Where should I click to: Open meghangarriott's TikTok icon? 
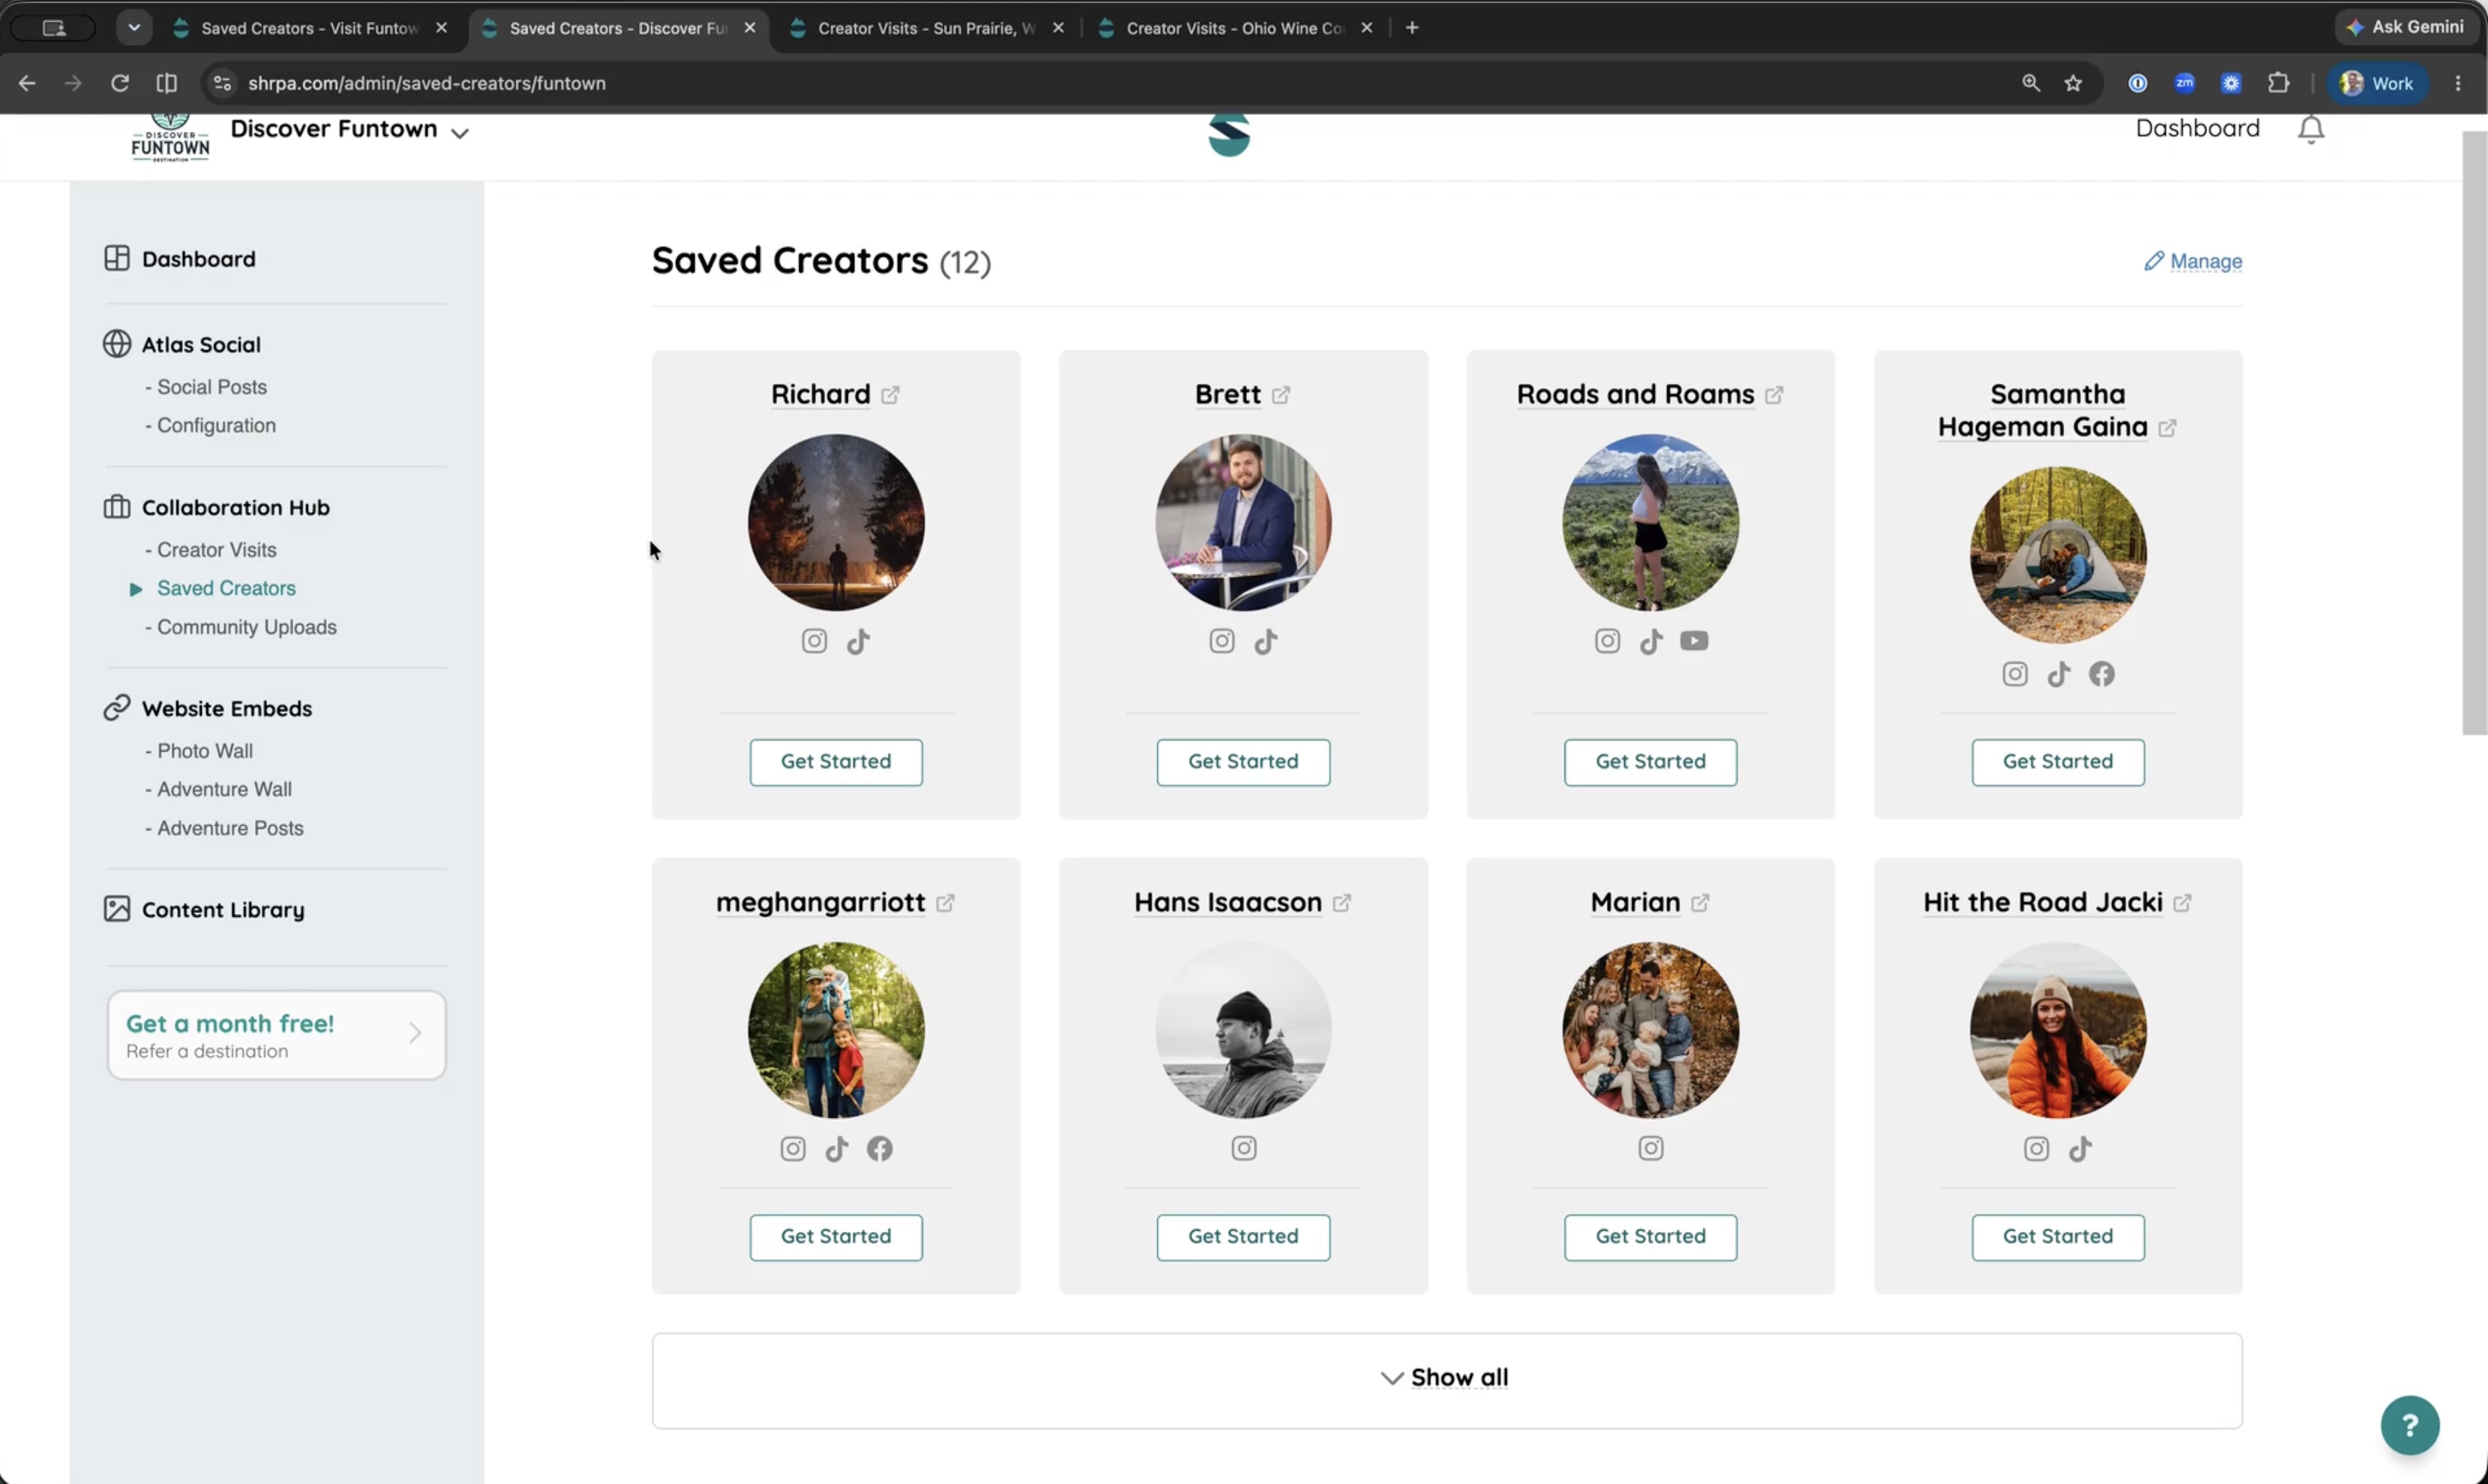pyautogui.click(x=836, y=1149)
